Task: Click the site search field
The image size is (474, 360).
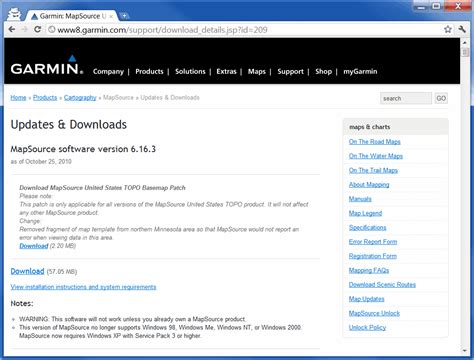Action: coord(406,98)
